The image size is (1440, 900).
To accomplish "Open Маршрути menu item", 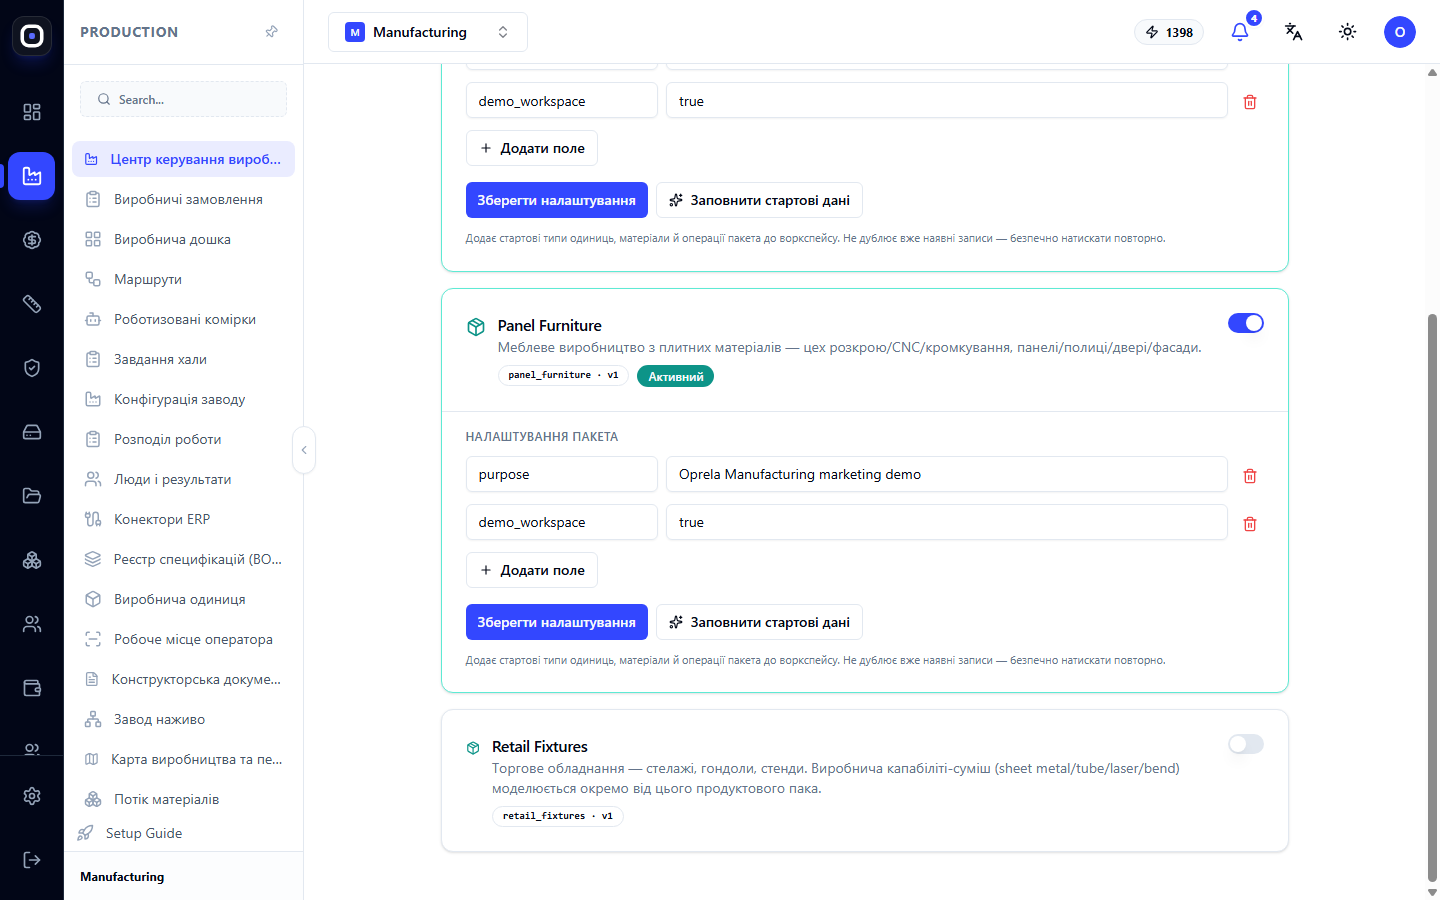I will point(183,279).
